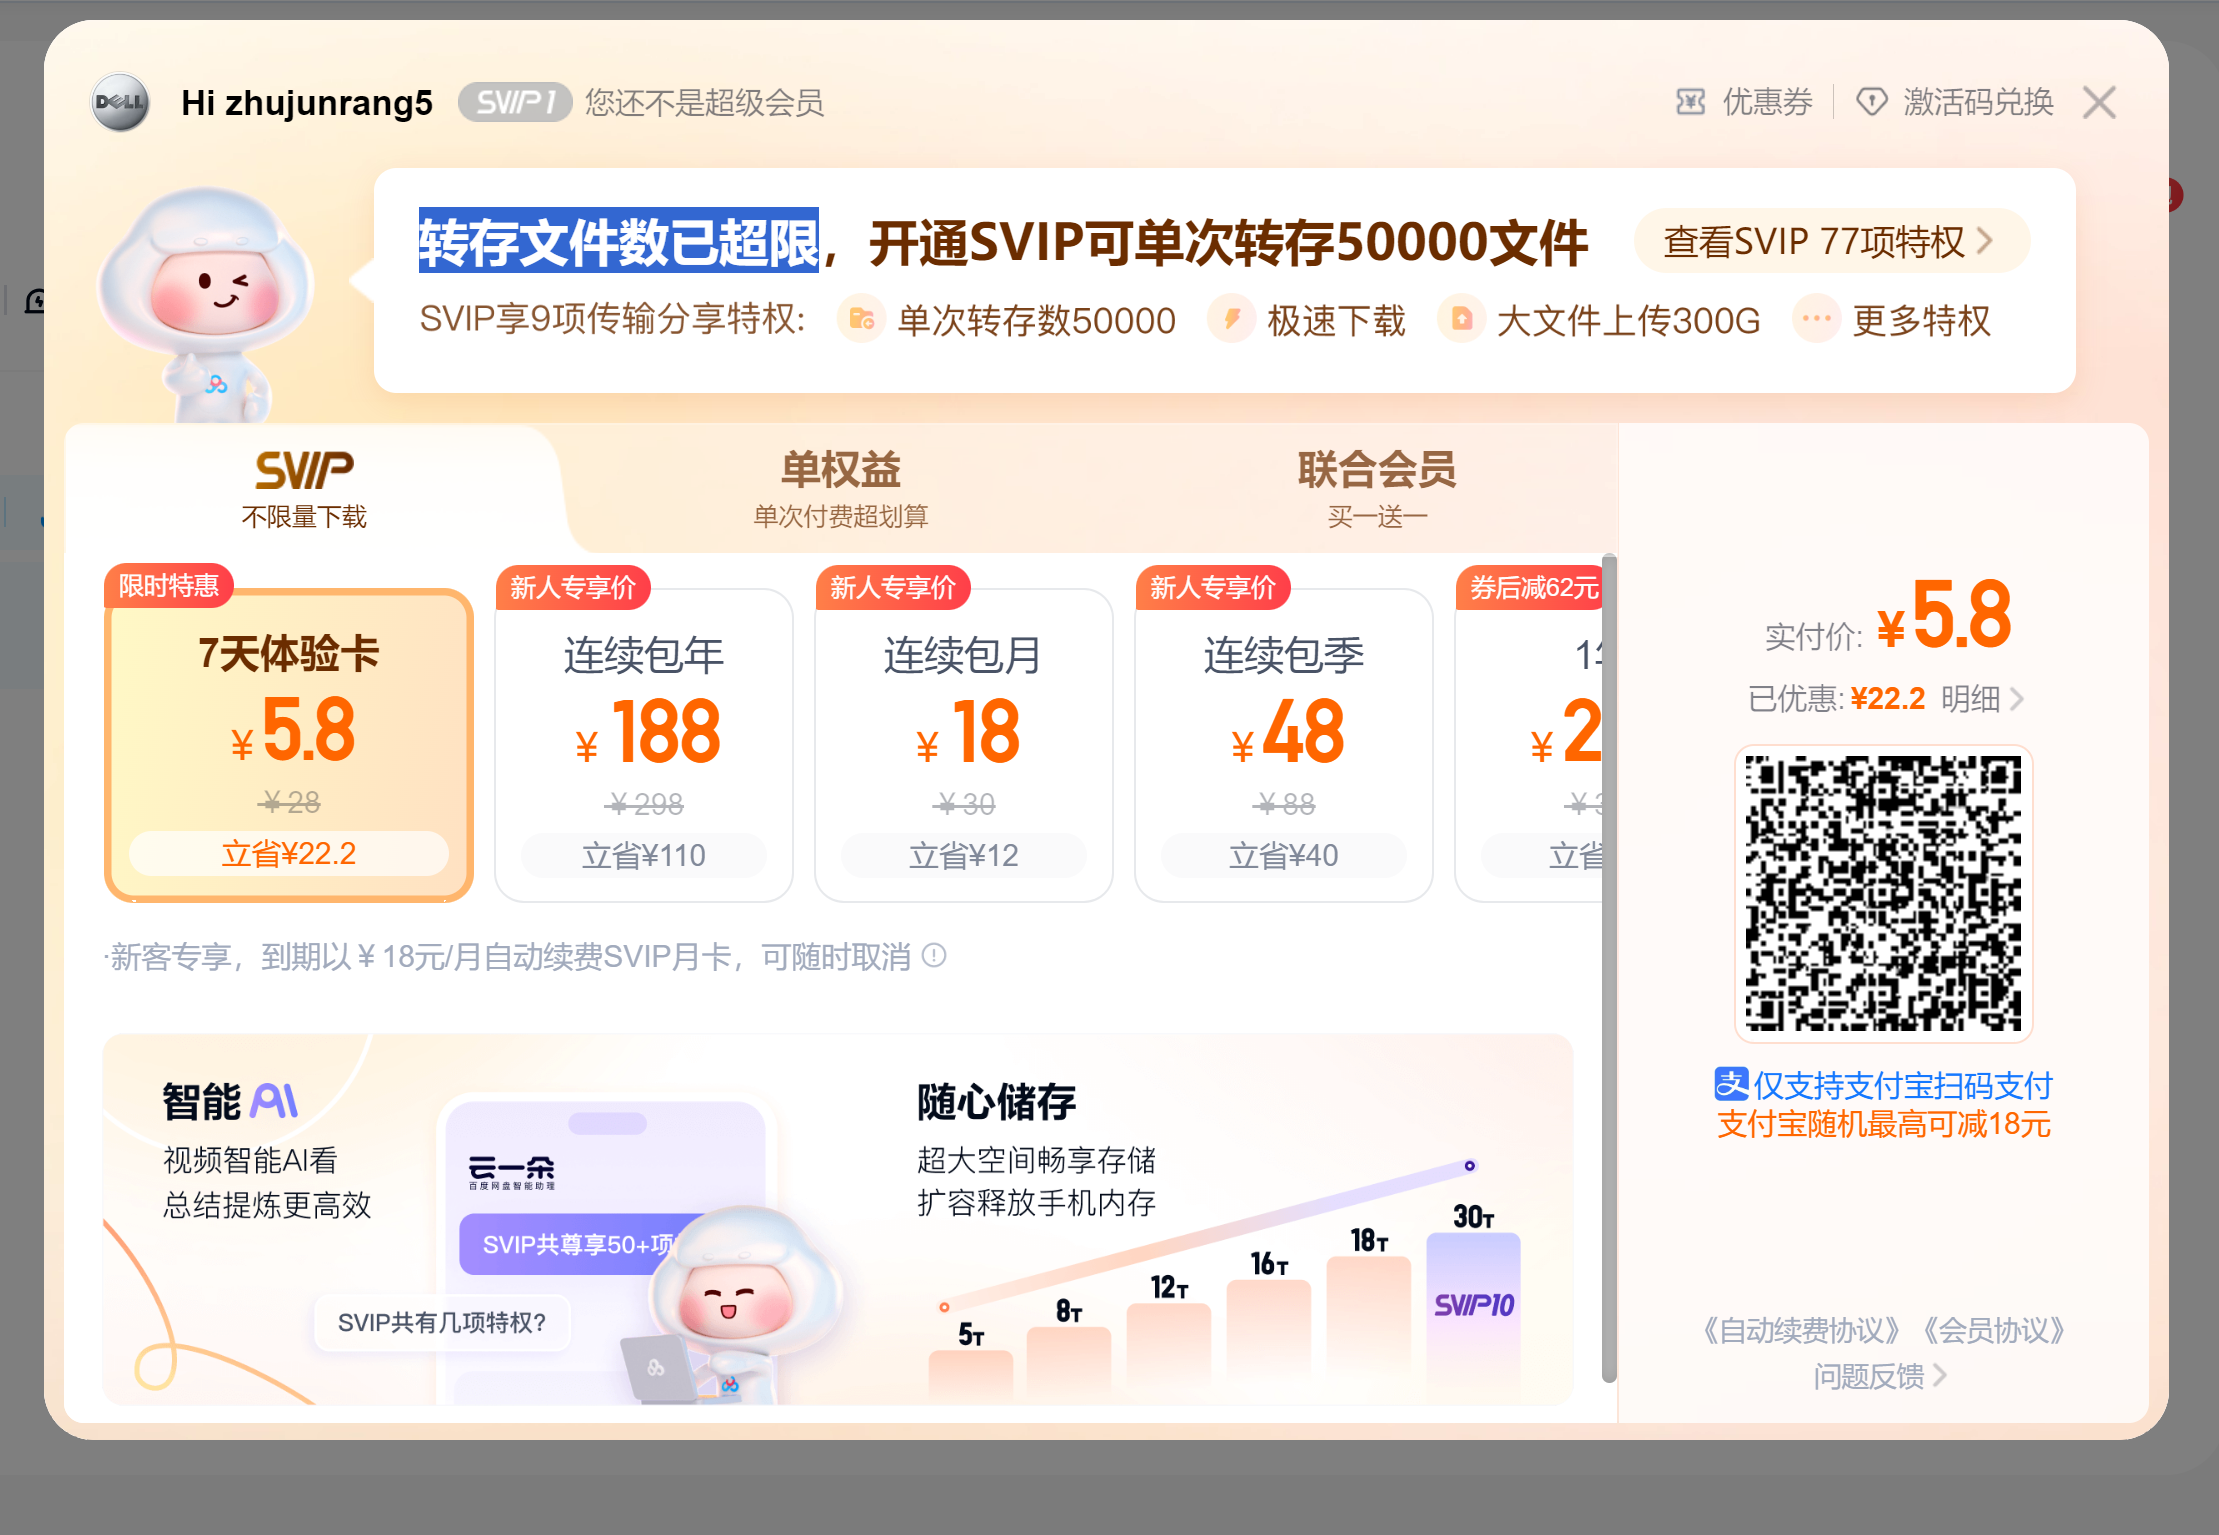This screenshot has width=2219, height=1535.
Task: Click the vertical scrollbar of plan list
Action: [1609, 966]
